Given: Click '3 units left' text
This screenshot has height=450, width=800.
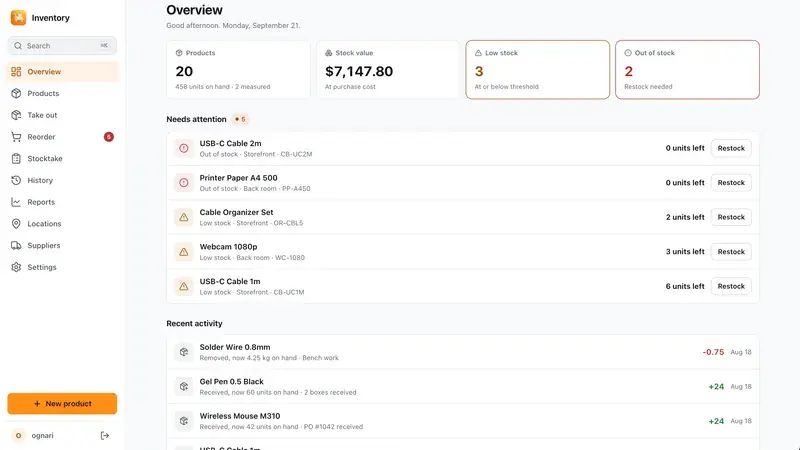Looking at the screenshot, I should coord(685,252).
